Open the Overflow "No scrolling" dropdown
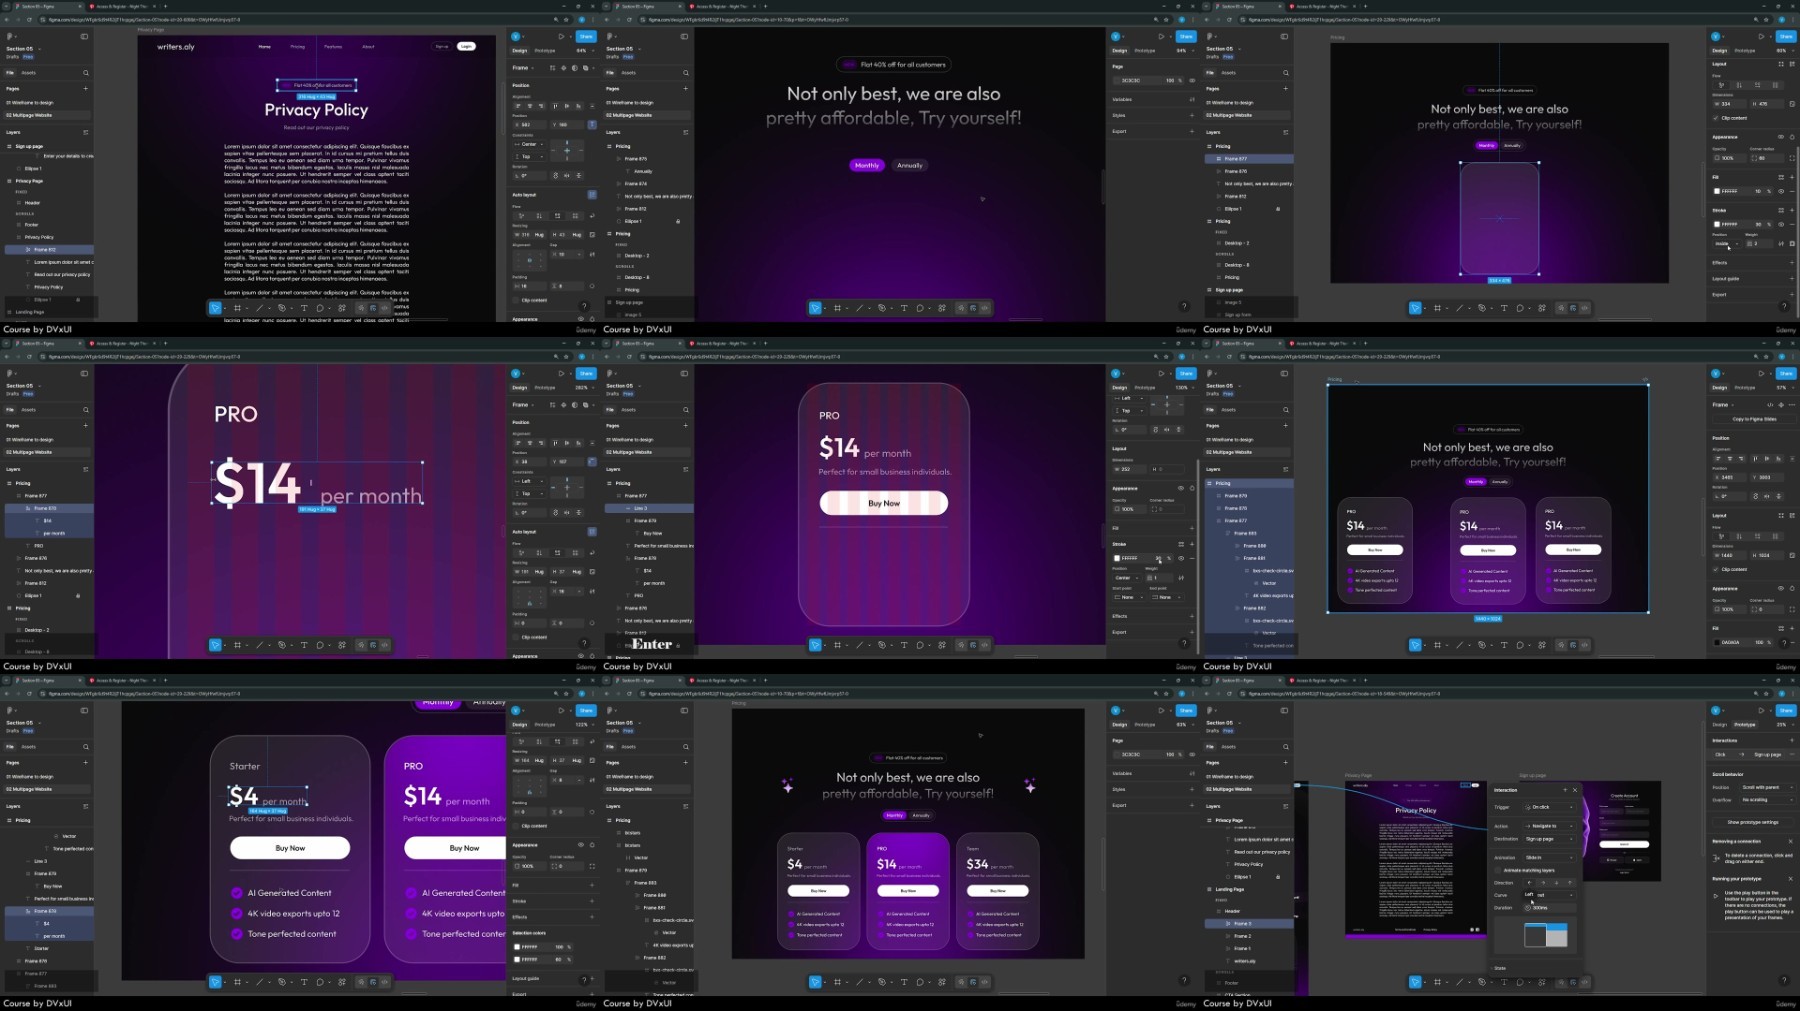Image resolution: width=1800 pixels, height=1011 pixels. [1765, 800]
